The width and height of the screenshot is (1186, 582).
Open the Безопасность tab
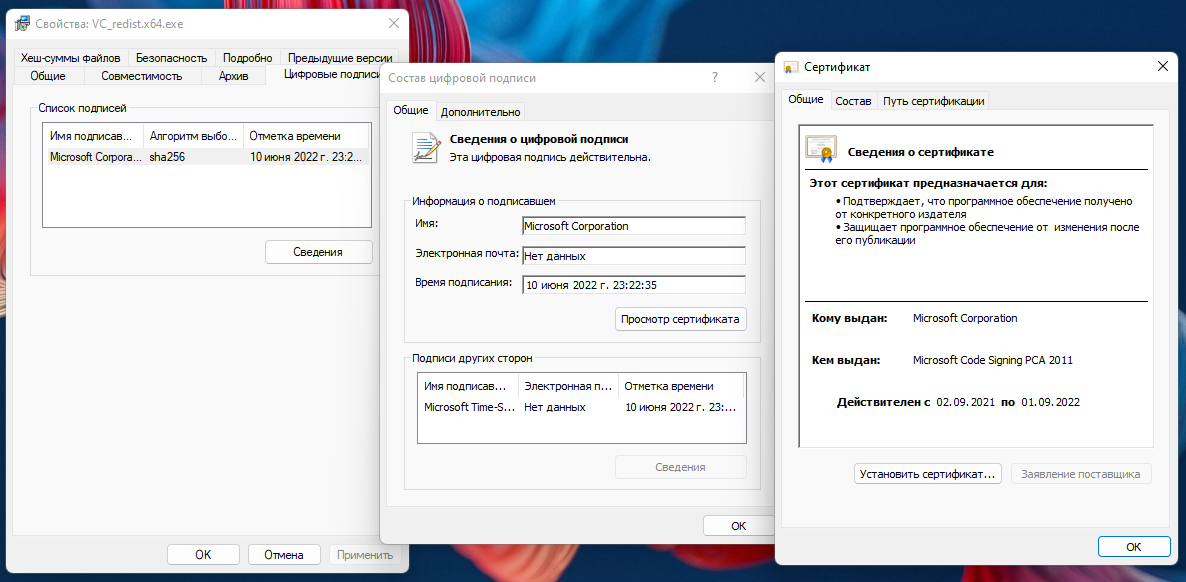coord(171,58)
